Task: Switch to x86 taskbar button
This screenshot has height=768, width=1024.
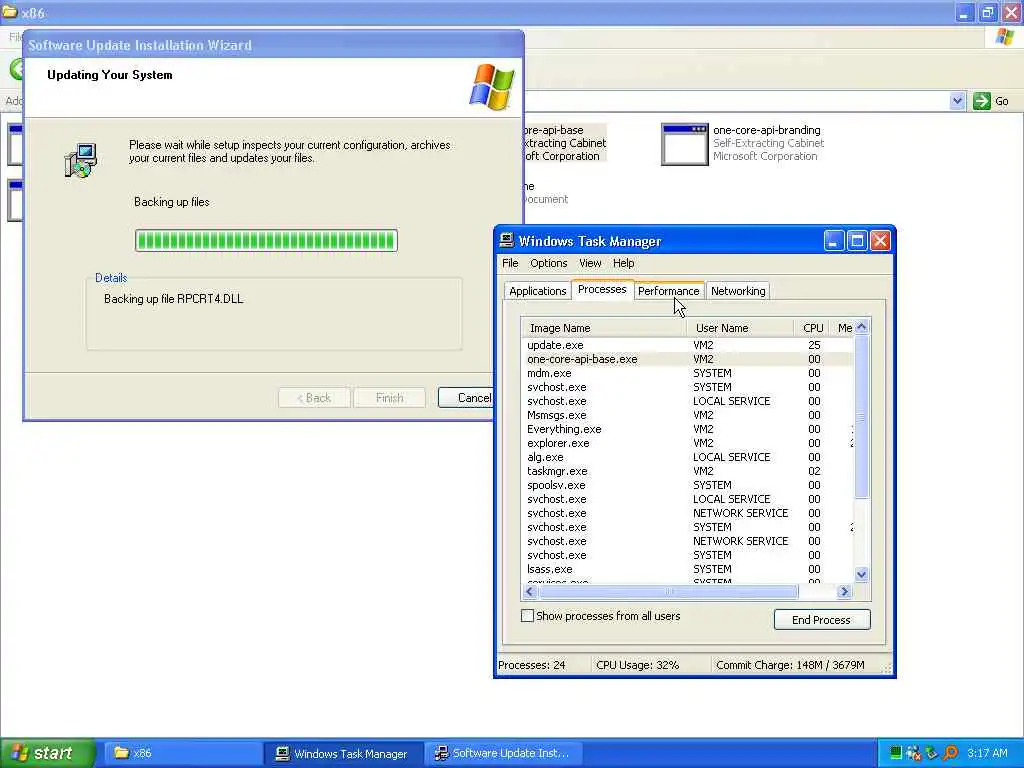Action: tap(184, 753)
